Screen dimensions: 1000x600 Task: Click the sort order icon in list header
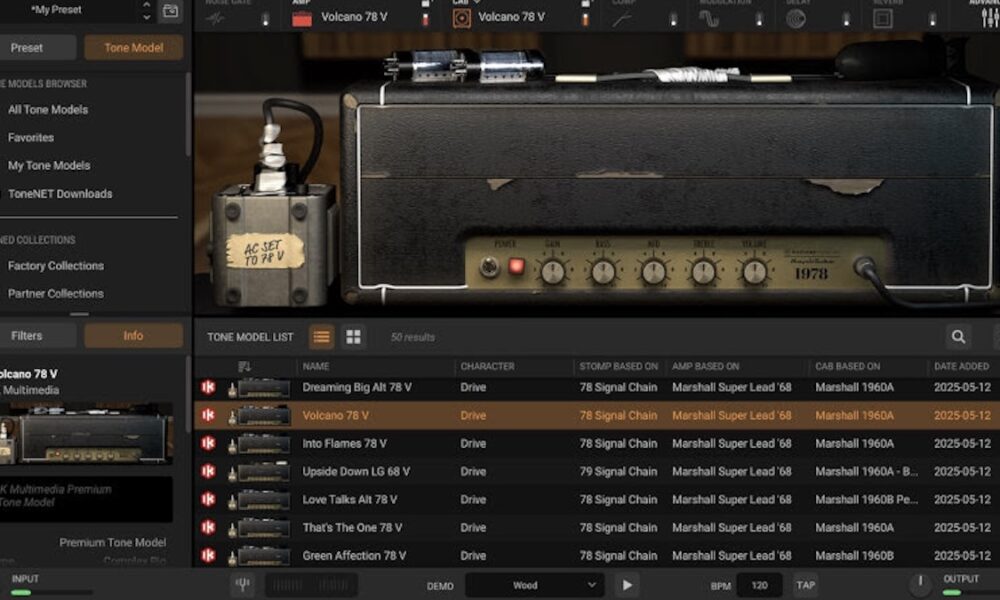click(244, 366)
